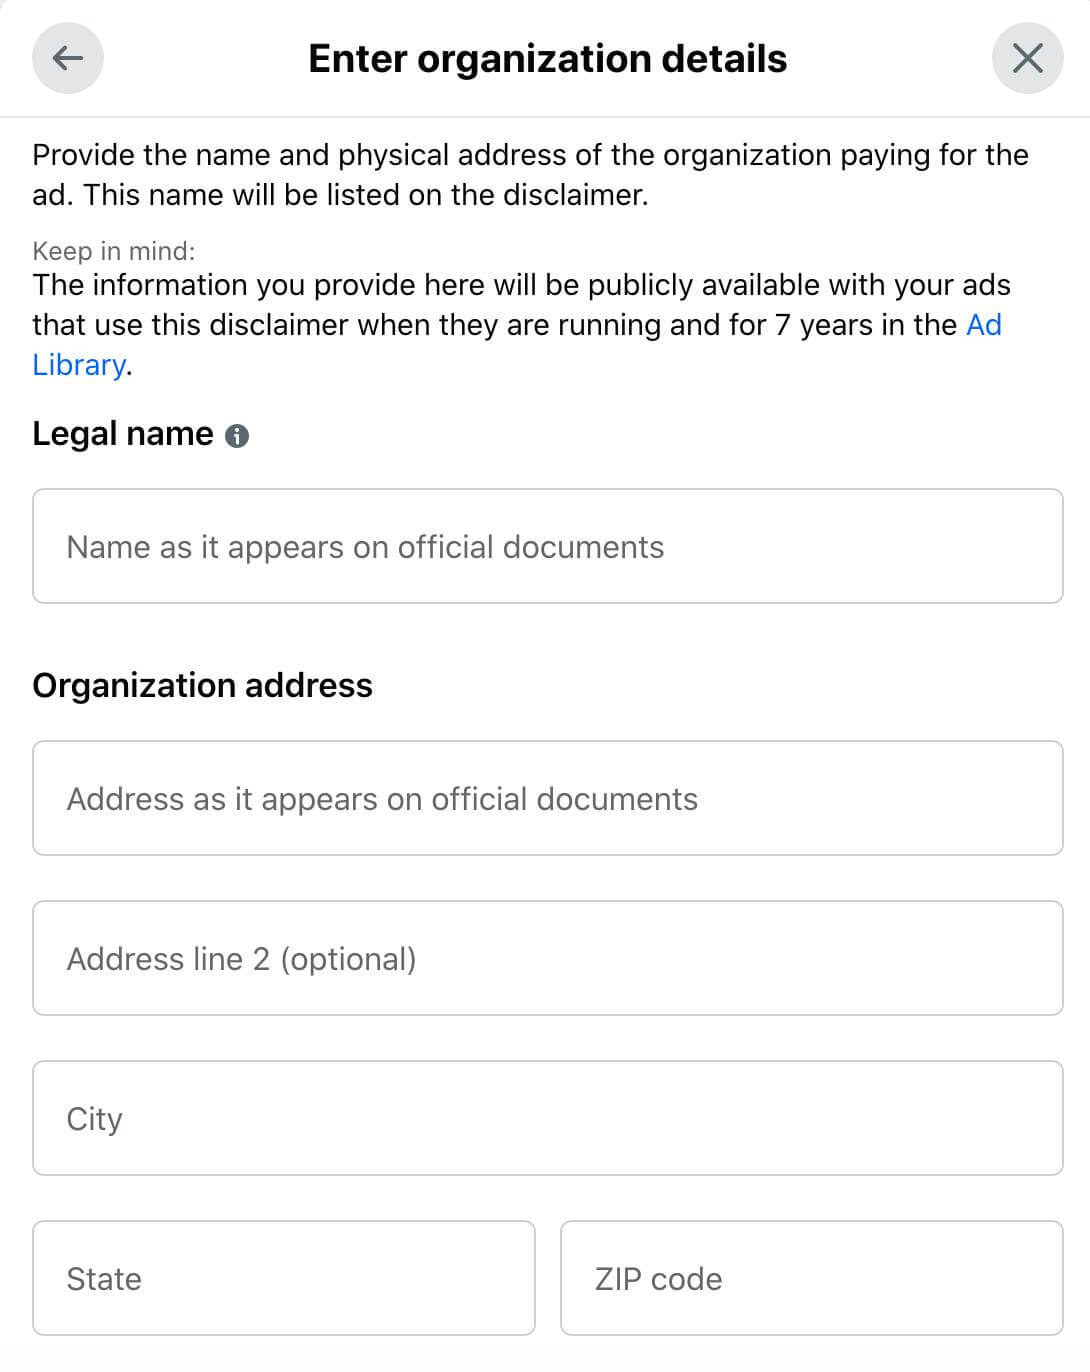Go back using the left arrow icon
1090x1372 pixels.
[x=68, y=58]
